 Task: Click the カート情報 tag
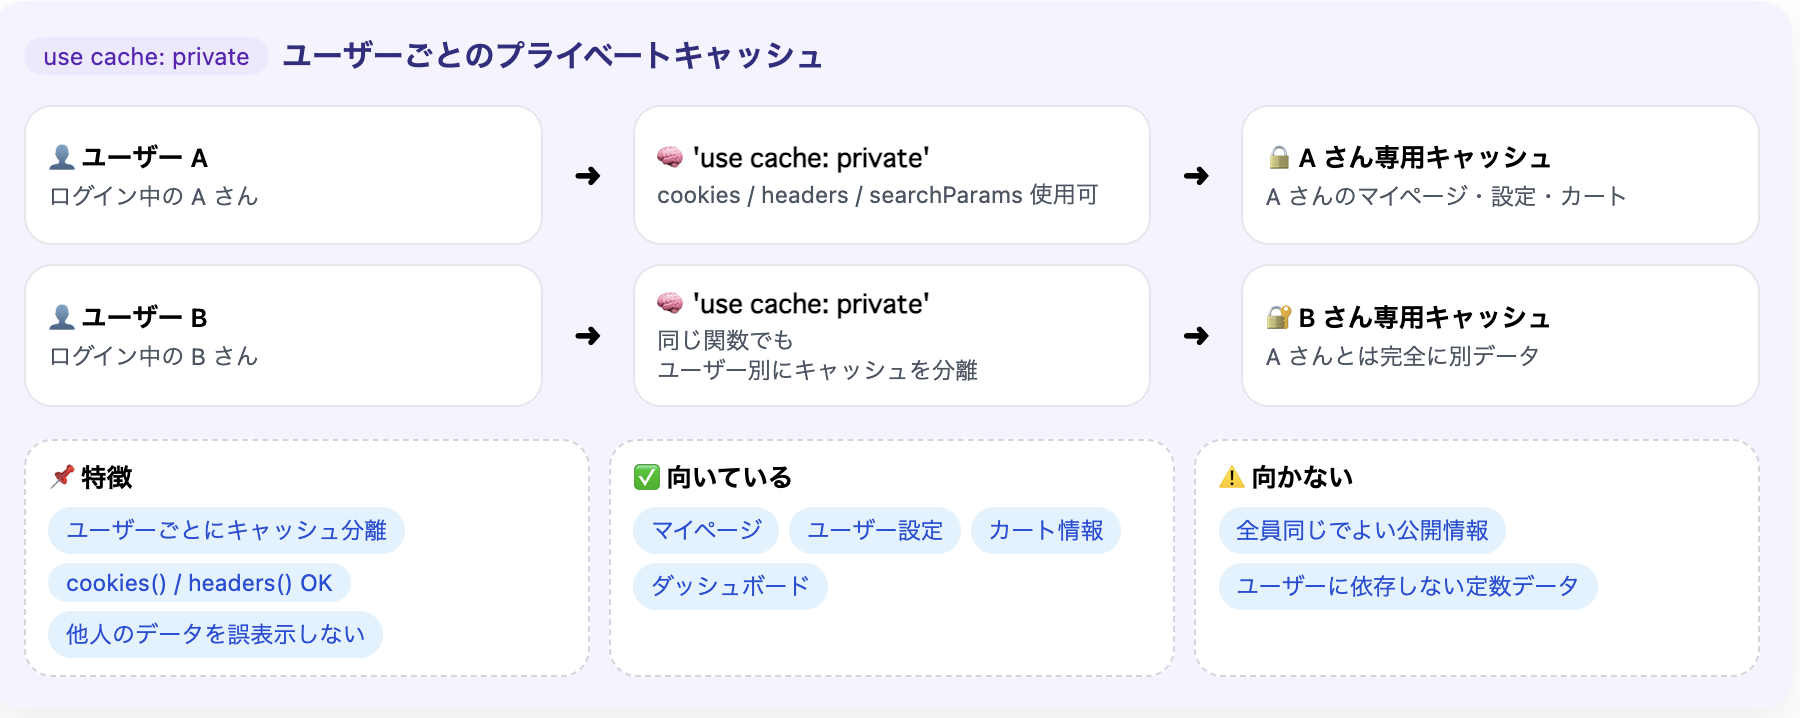point(1046,530)
